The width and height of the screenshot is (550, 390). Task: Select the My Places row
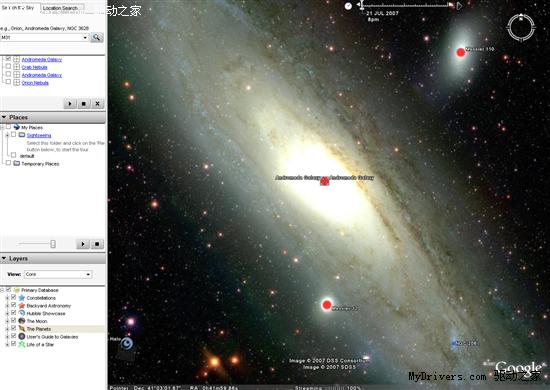[32, 127]
